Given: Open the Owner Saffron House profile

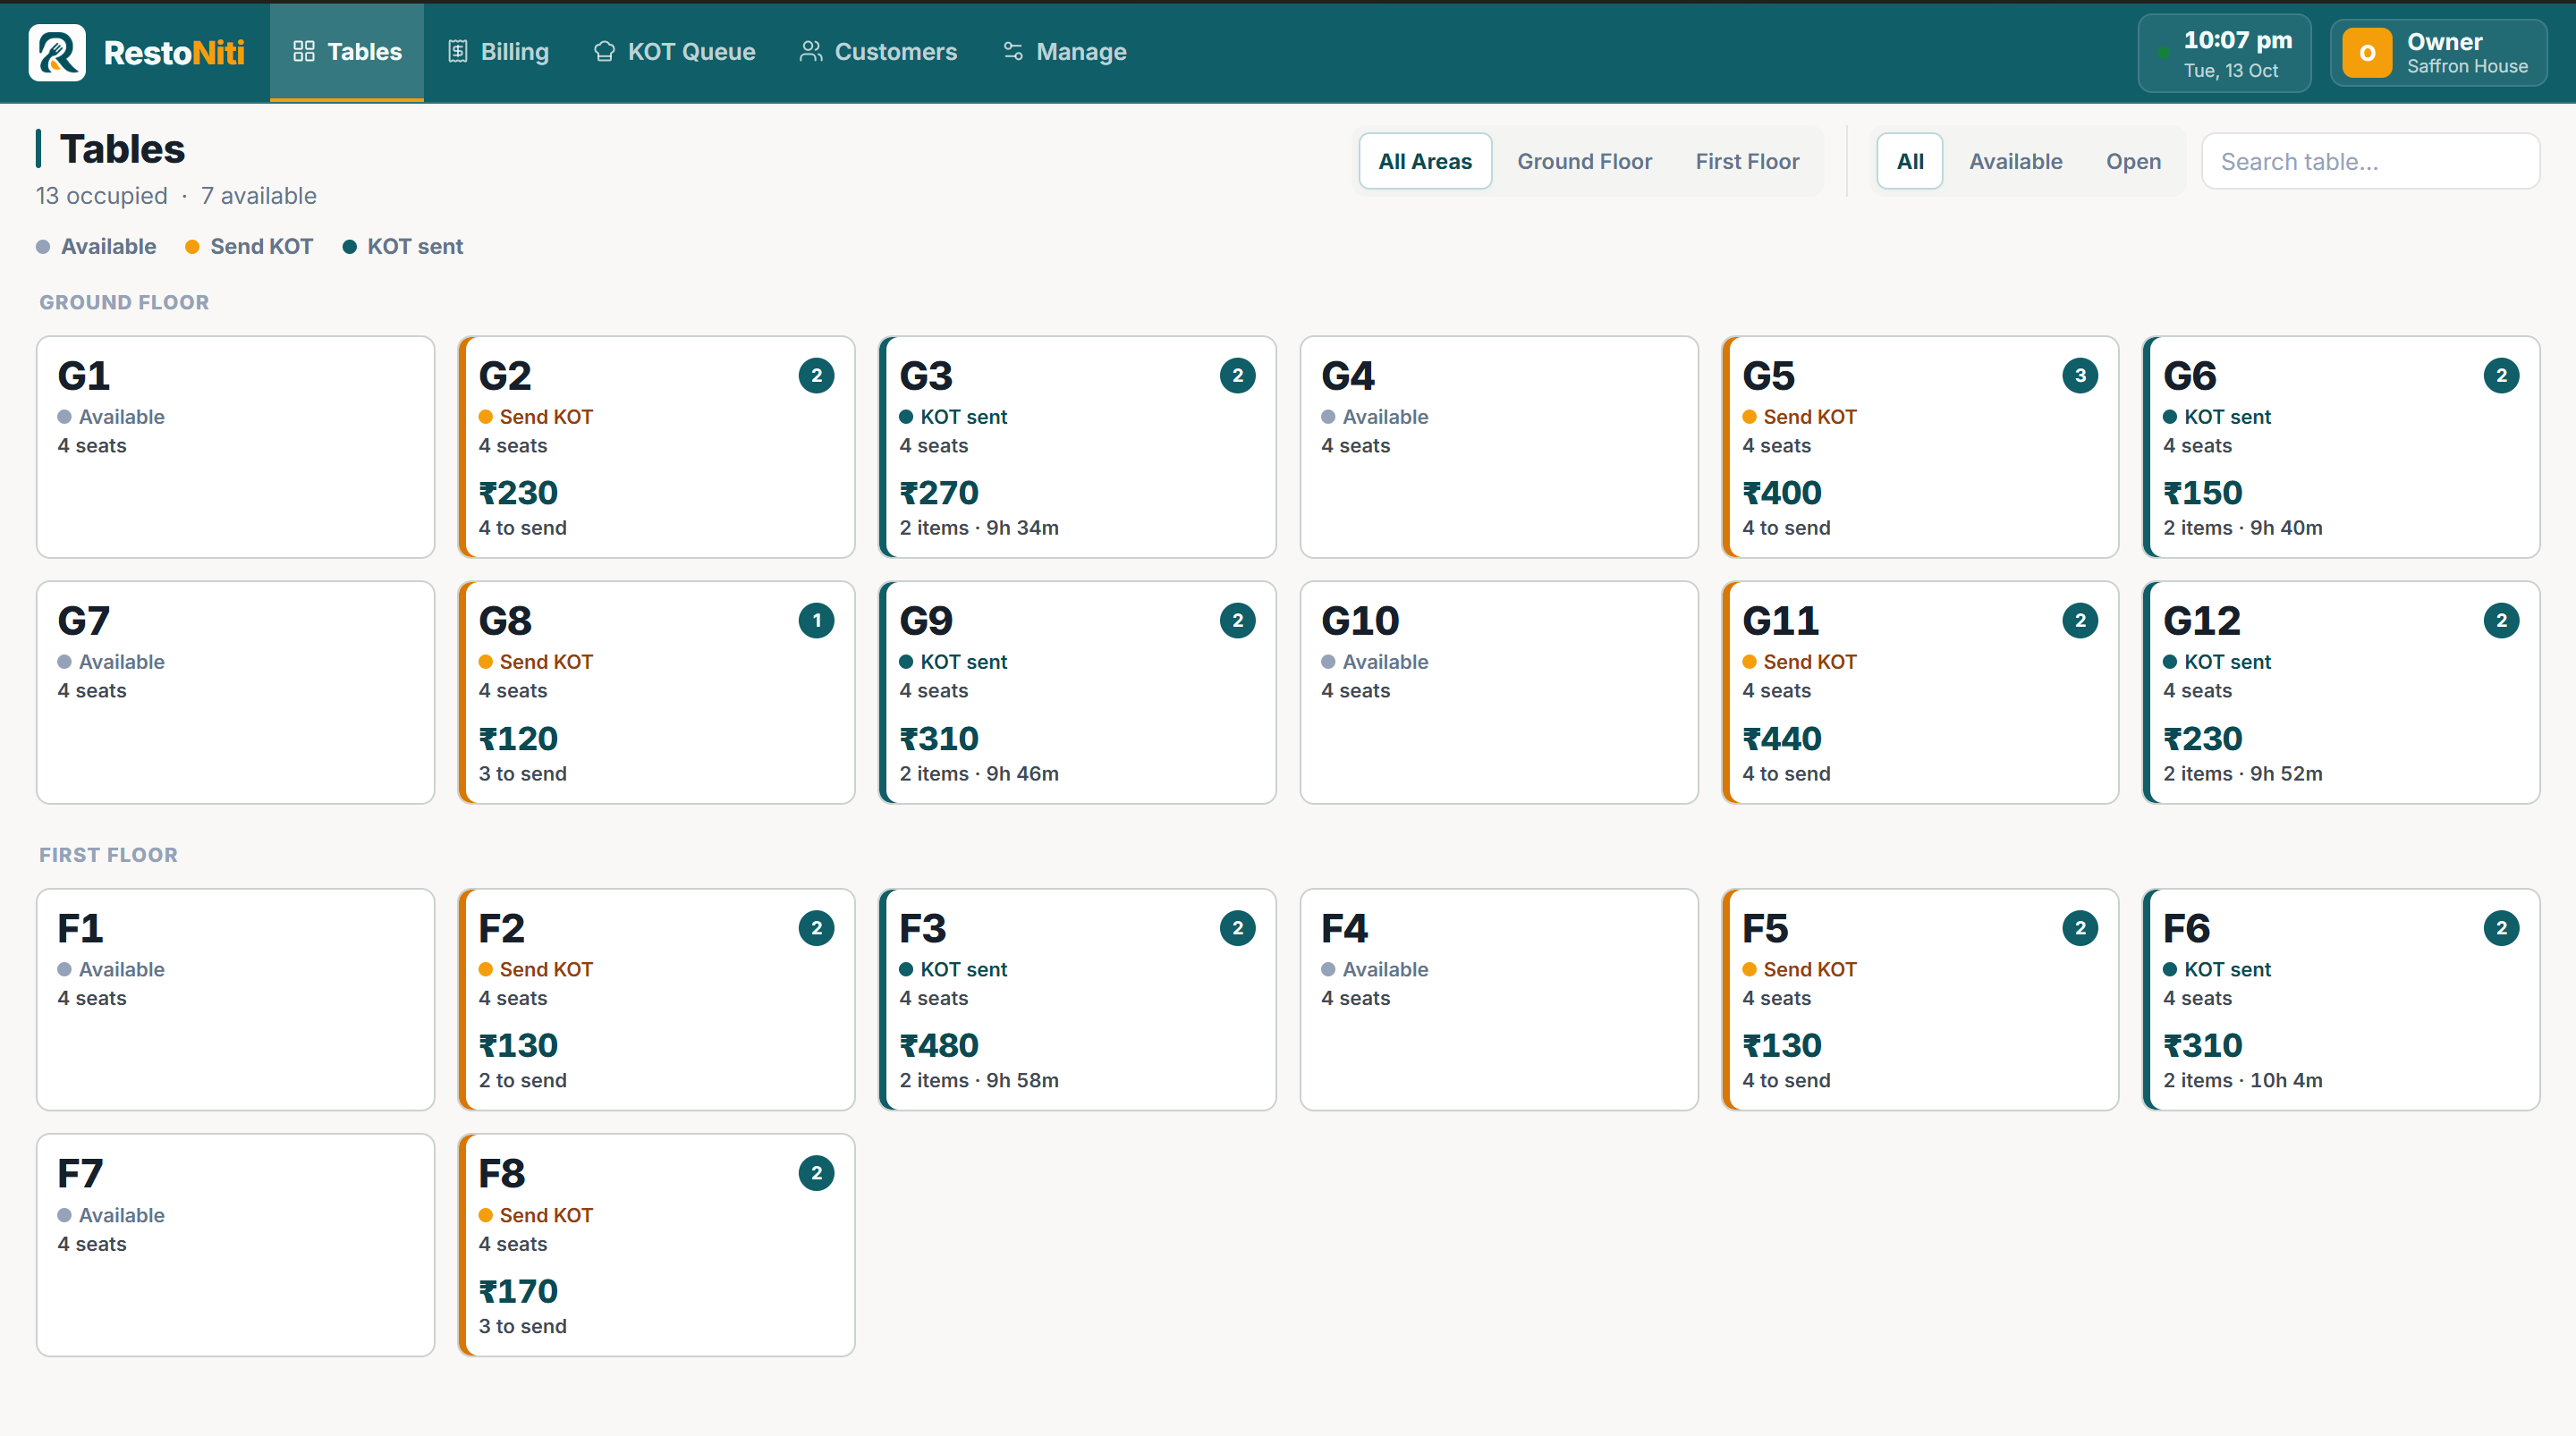Looking at the screenshot, I should pos(2437,53).
